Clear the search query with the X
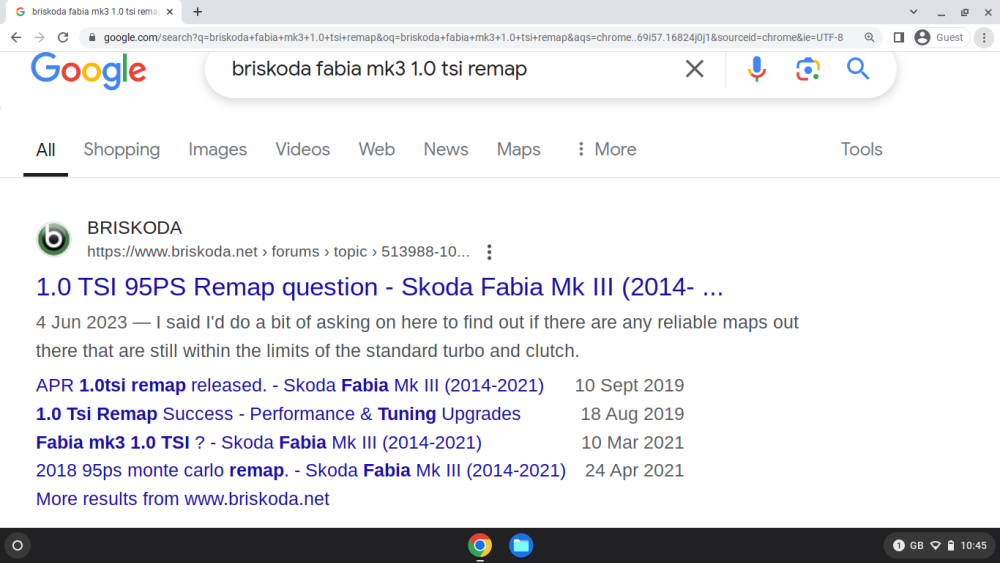The image size is (1000, 563). tap(695, 68)
